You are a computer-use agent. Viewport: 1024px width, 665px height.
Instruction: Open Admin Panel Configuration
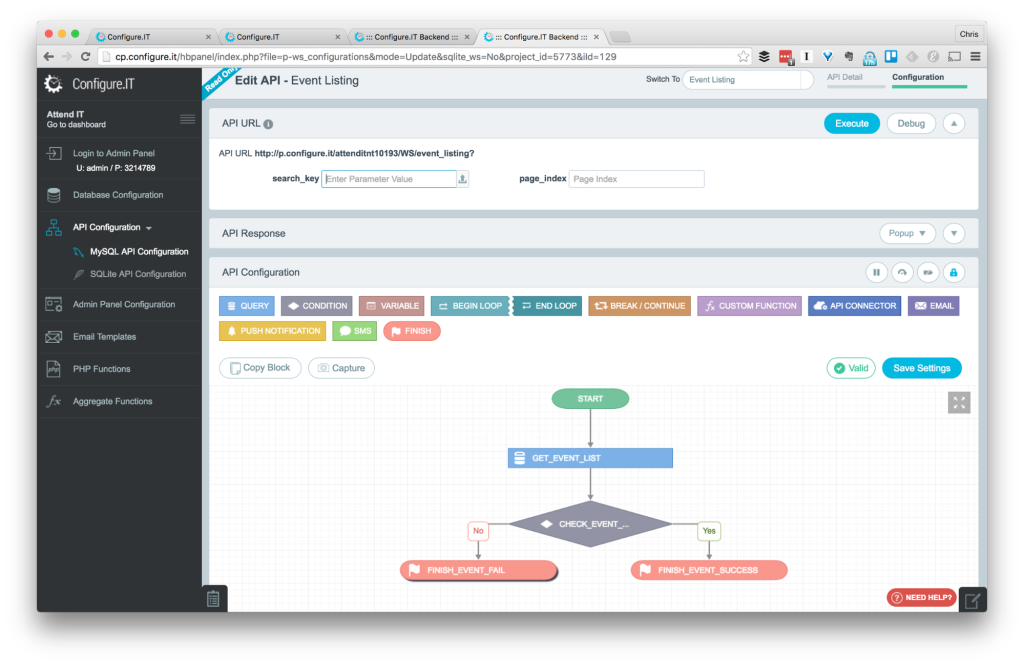point(123,304)
